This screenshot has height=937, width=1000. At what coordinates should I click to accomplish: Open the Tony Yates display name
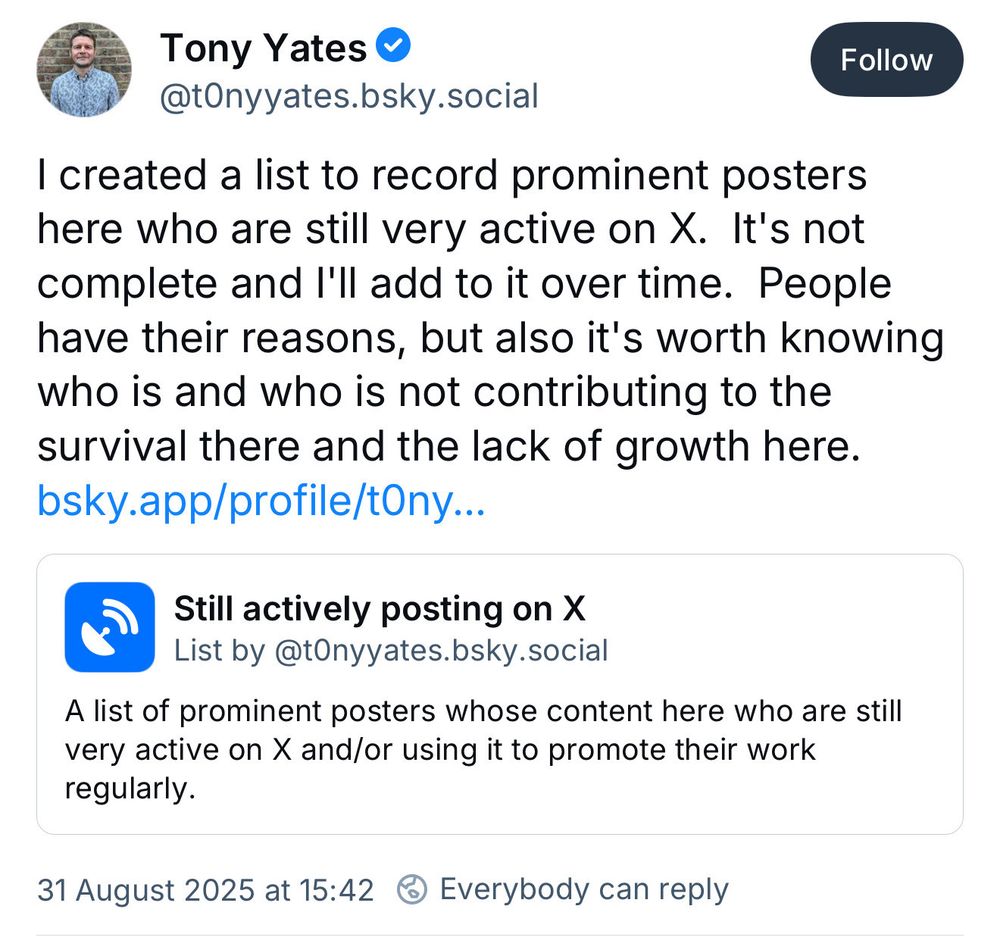(264, 48)
